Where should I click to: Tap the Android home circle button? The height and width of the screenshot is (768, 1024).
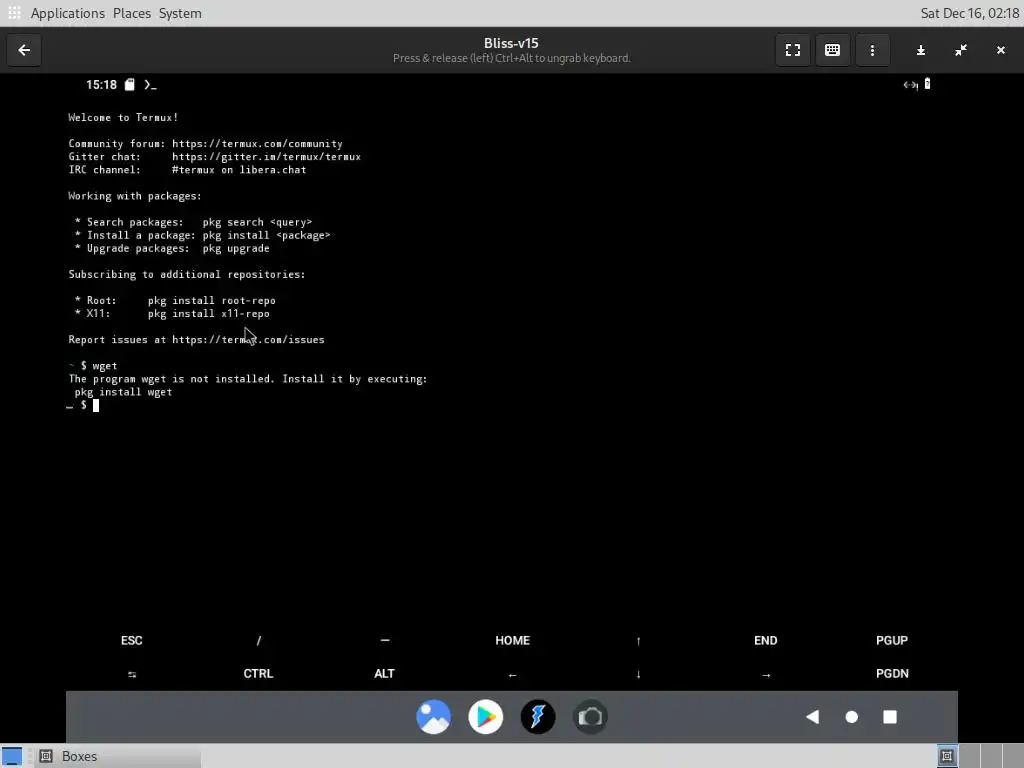point(852,717)
